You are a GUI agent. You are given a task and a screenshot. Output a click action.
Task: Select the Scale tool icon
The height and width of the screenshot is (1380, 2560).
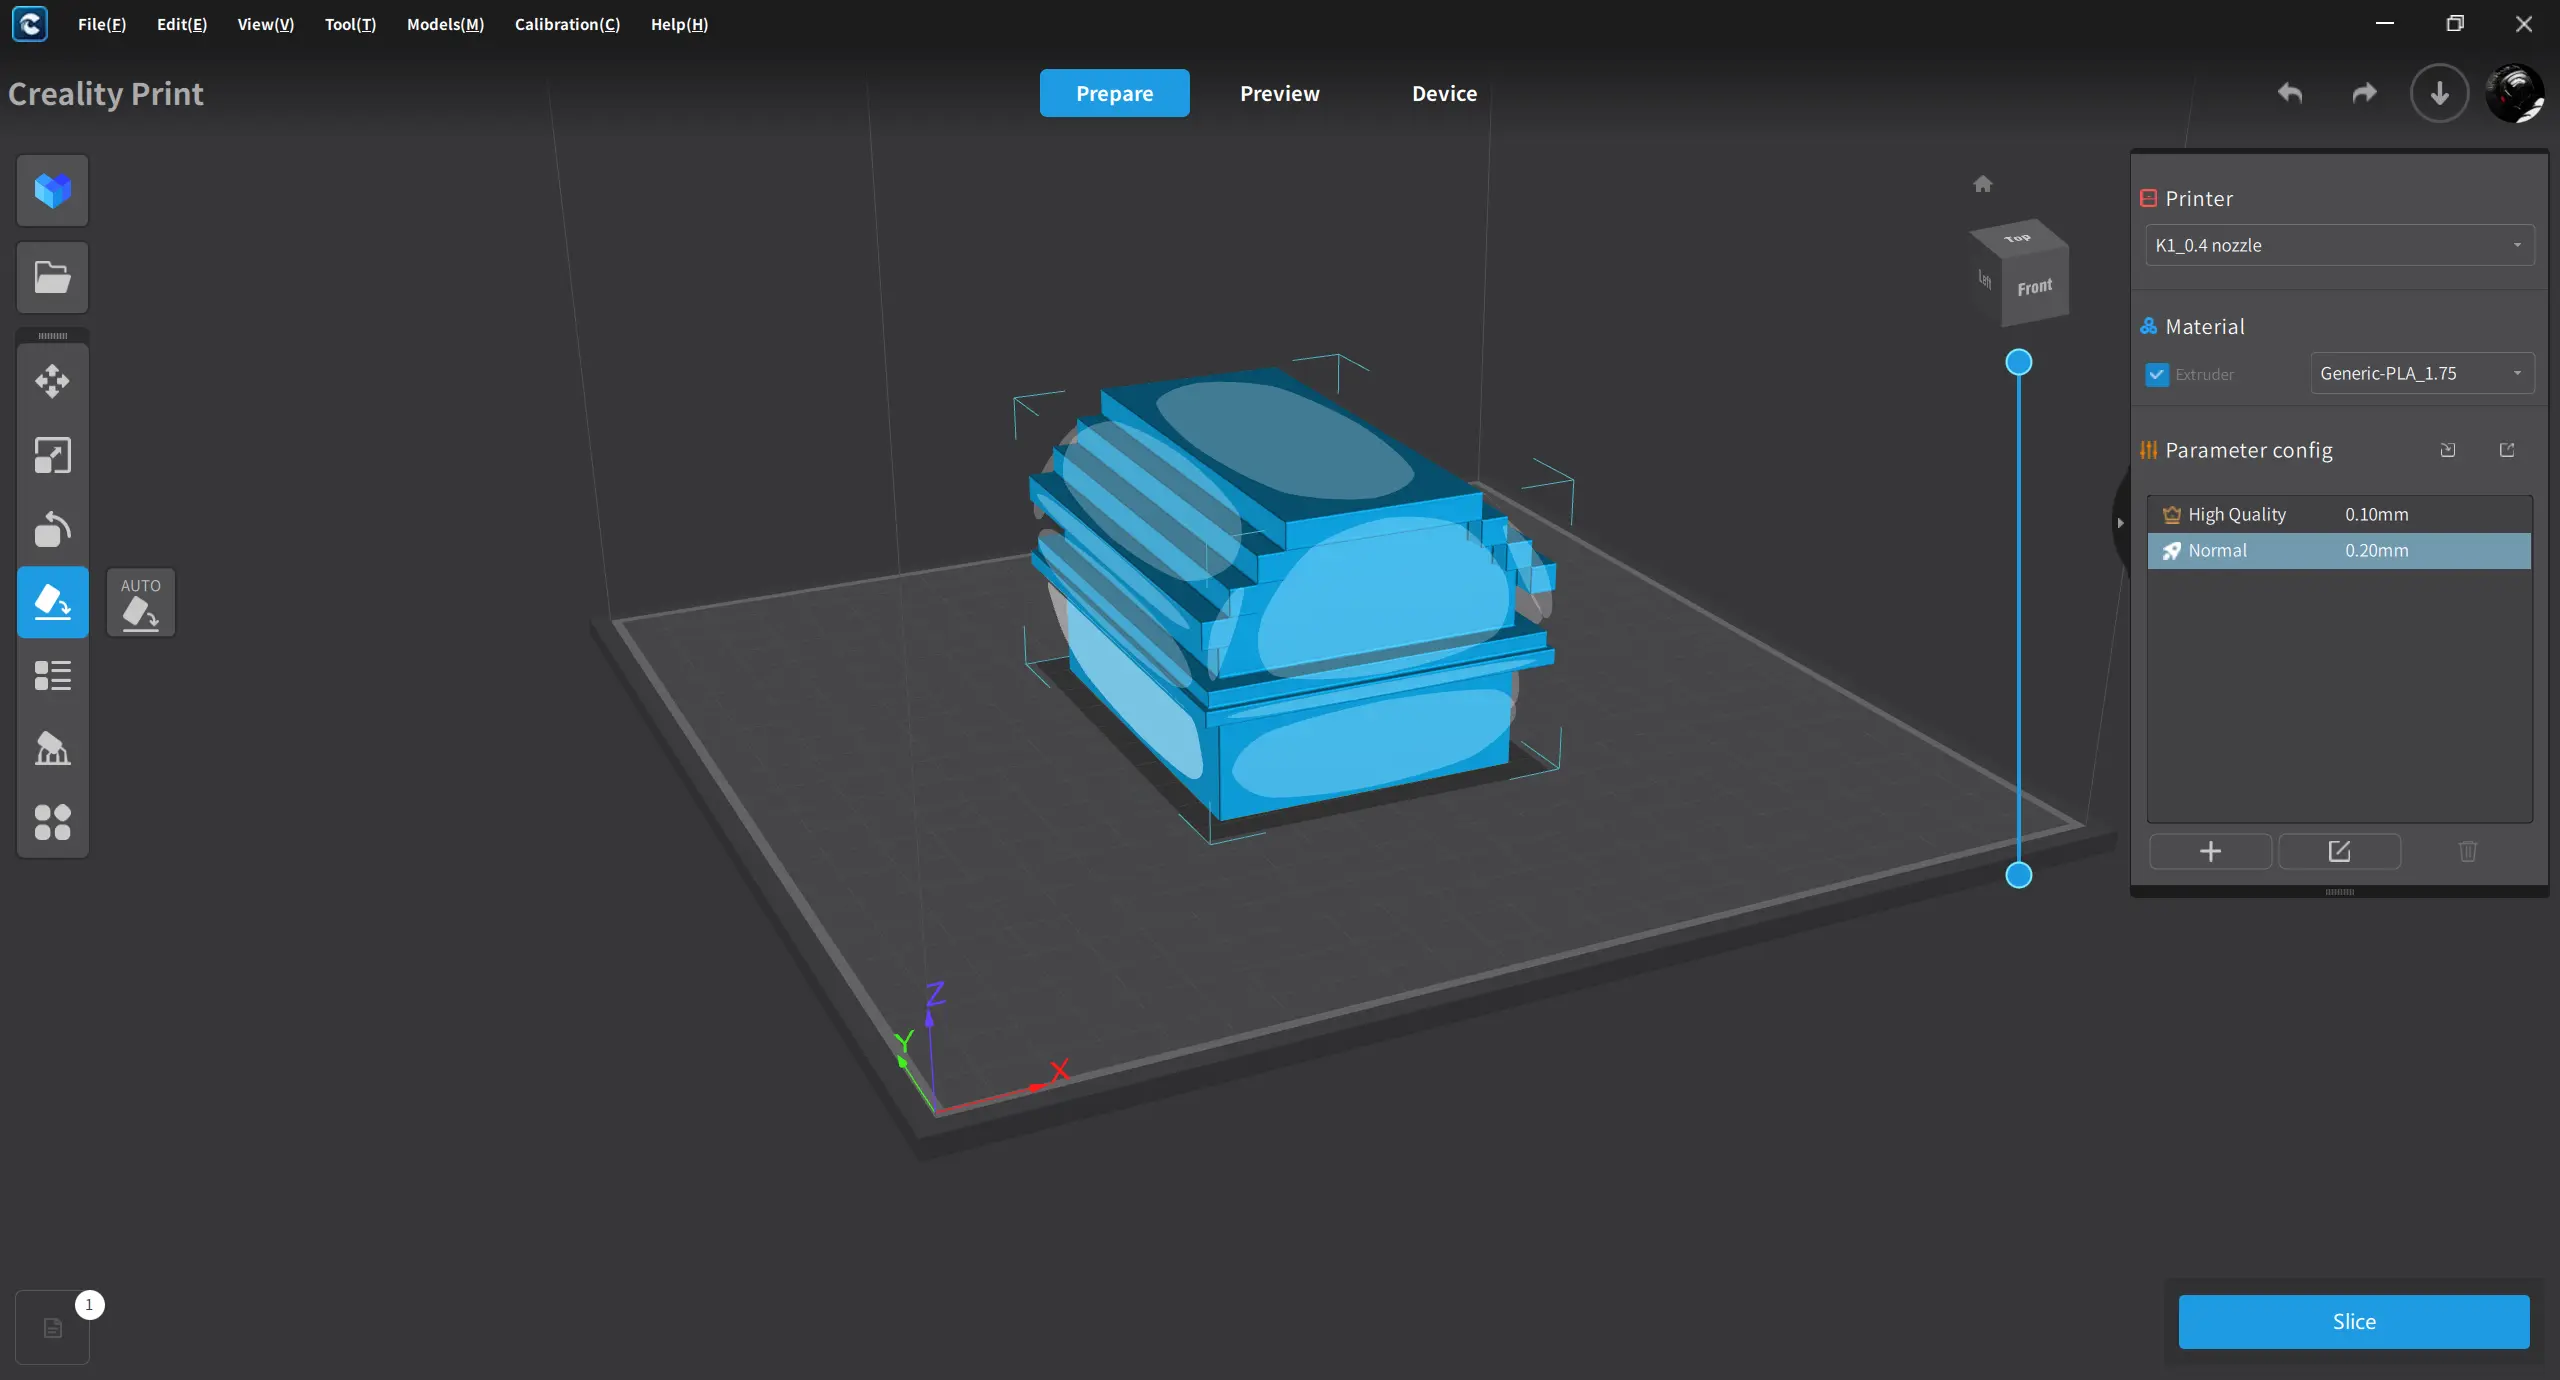53,455
